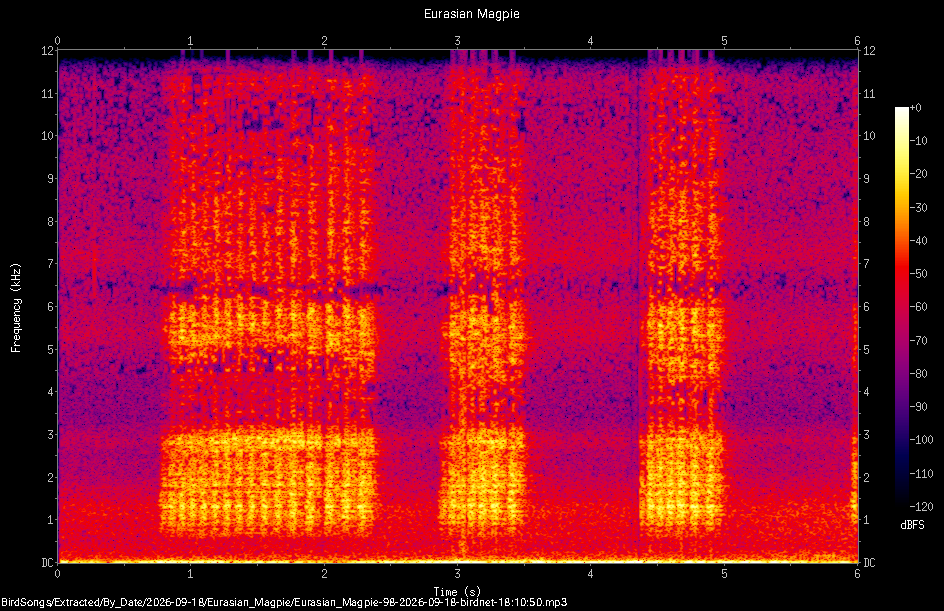Click the "2" second tick on the bottom time axis
This screenshot has height=611, width=944.
pyautogui.click(x=324, y=574)
